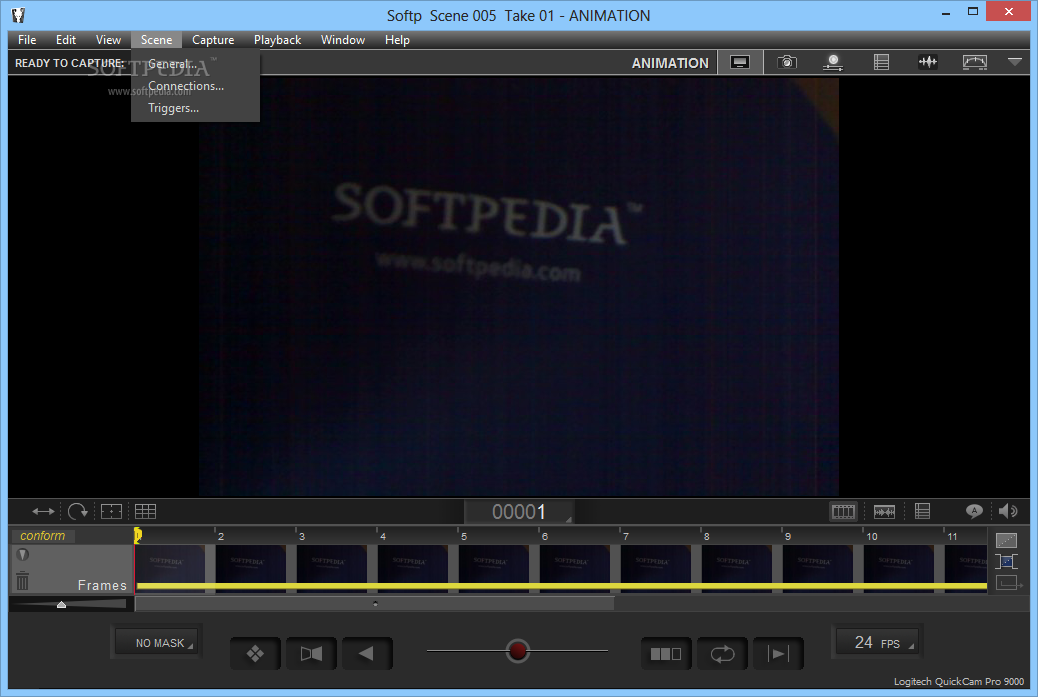Maximize the application window
Viewport: 1038px width, 697px height.
tap(972, 11)
